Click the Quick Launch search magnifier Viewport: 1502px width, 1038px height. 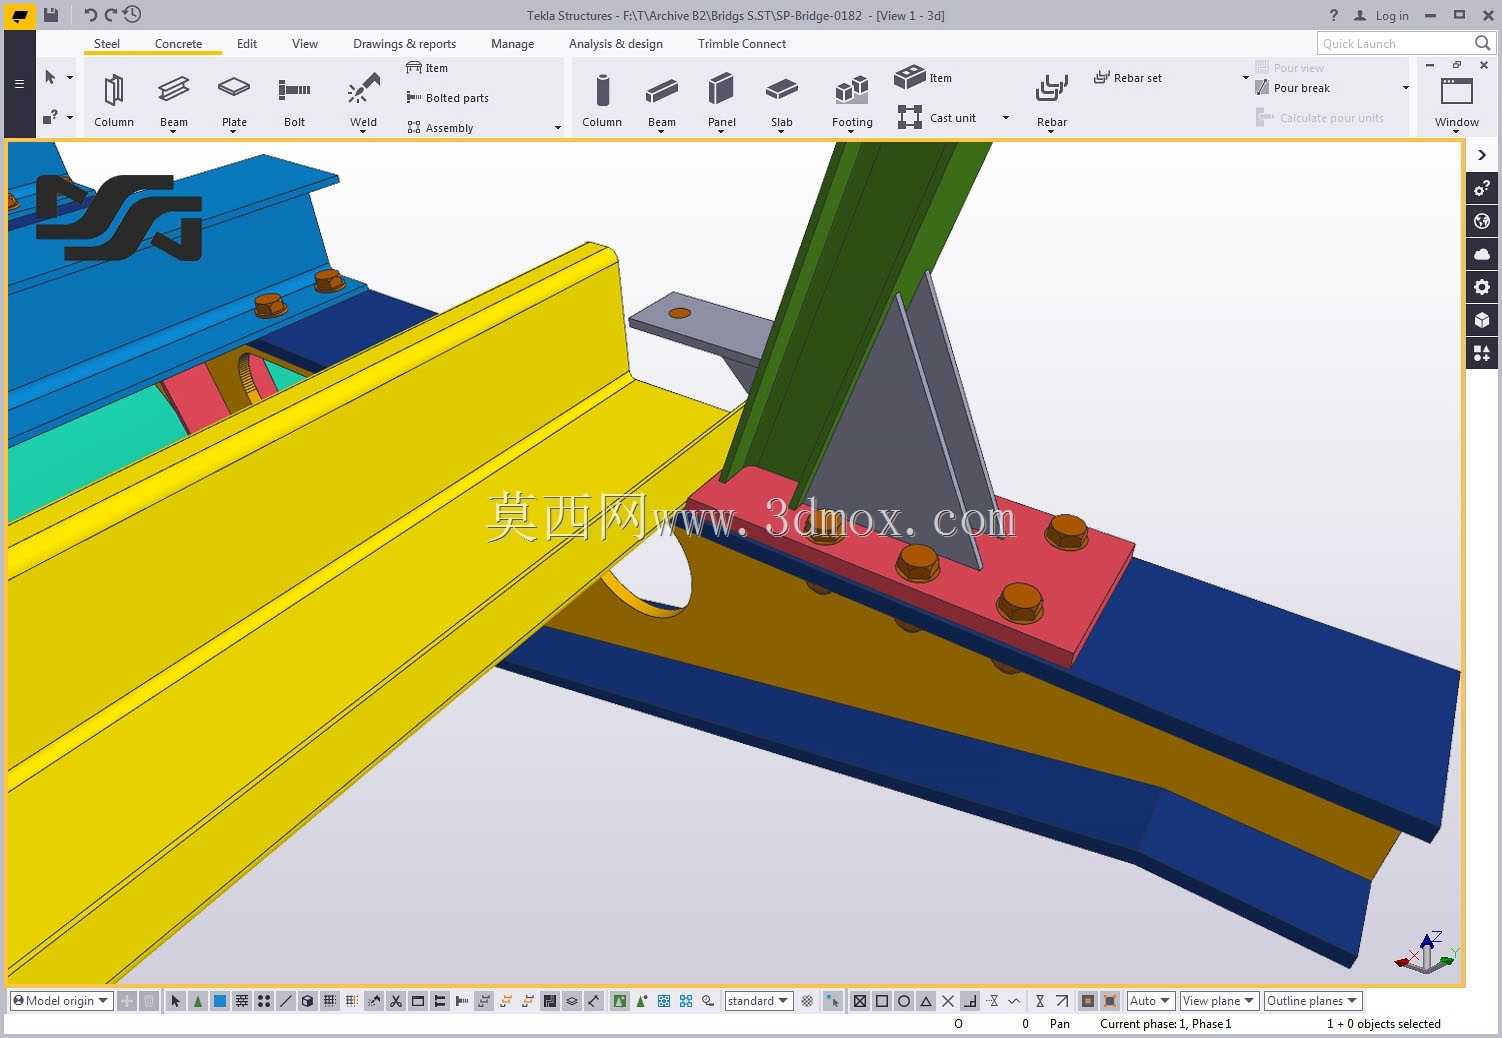[1482, 43]
